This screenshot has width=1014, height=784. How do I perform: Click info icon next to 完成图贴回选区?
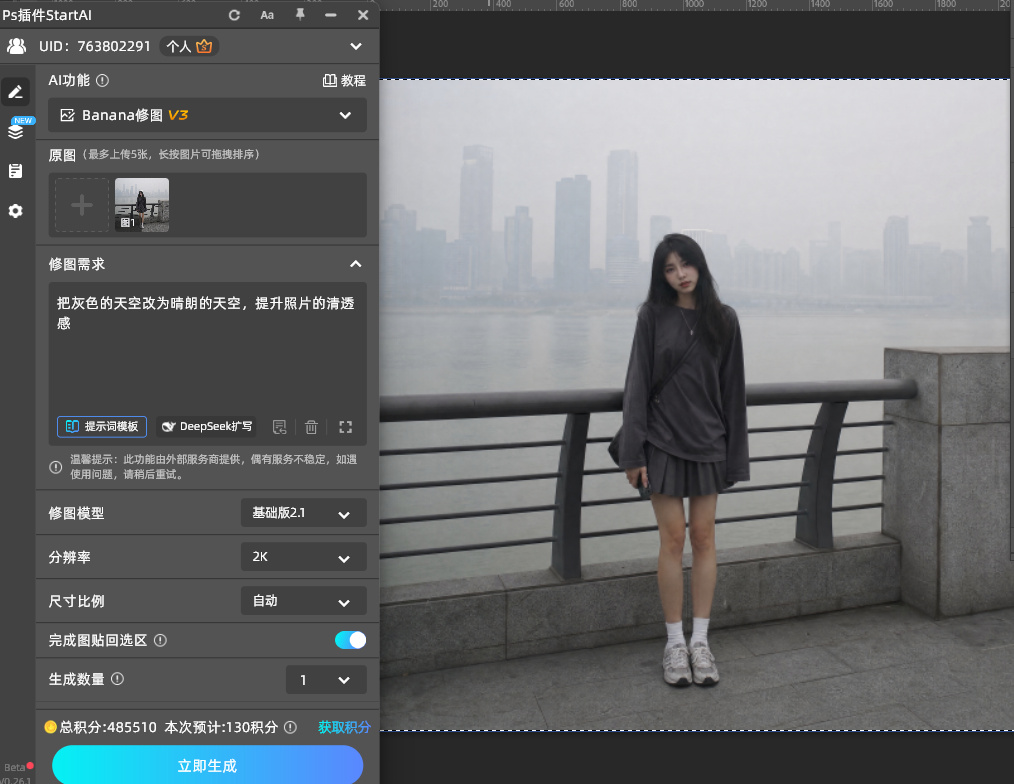[x=160, y=640]
